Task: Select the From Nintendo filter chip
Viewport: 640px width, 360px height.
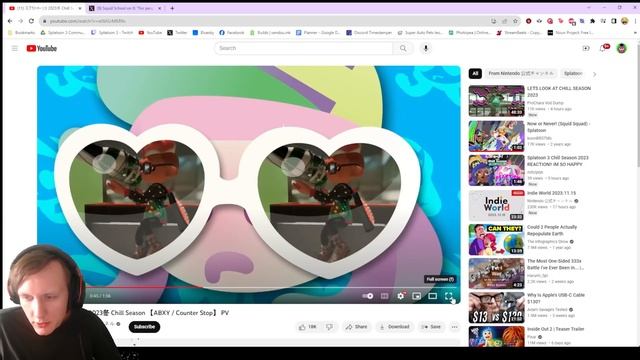Action: [521, 73]
